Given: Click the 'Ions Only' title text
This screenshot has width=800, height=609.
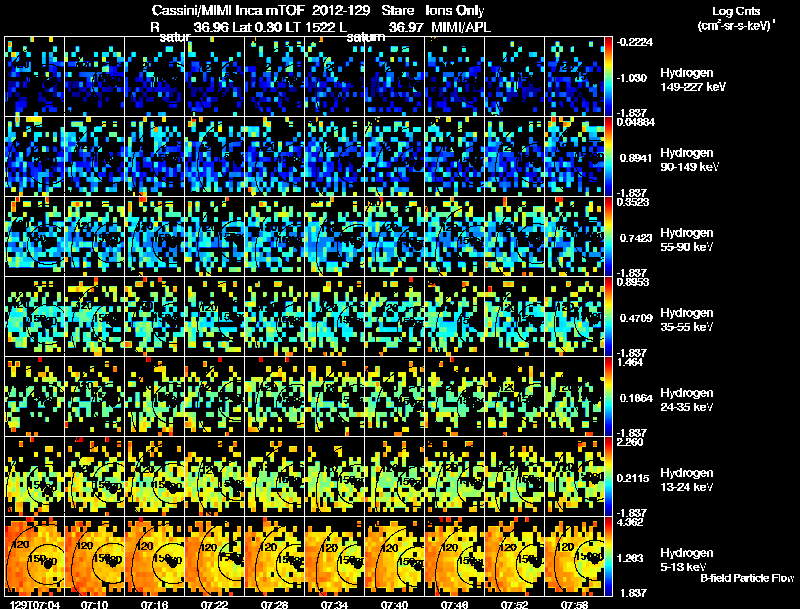Looking at the screenshot, I should [455, 11].
